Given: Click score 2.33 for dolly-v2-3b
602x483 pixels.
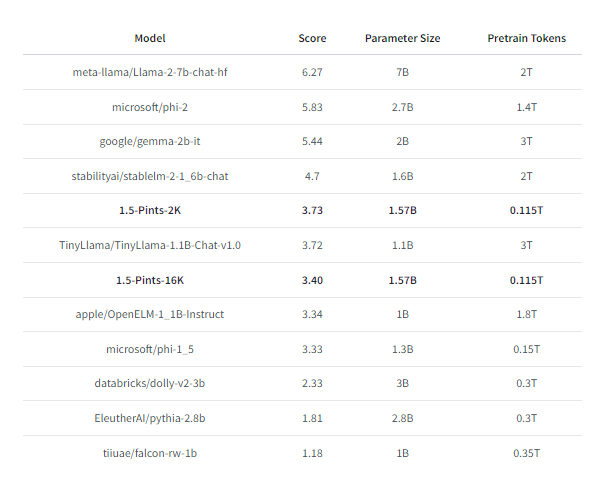Looking at the screenshot, I should tap(312, 384).
